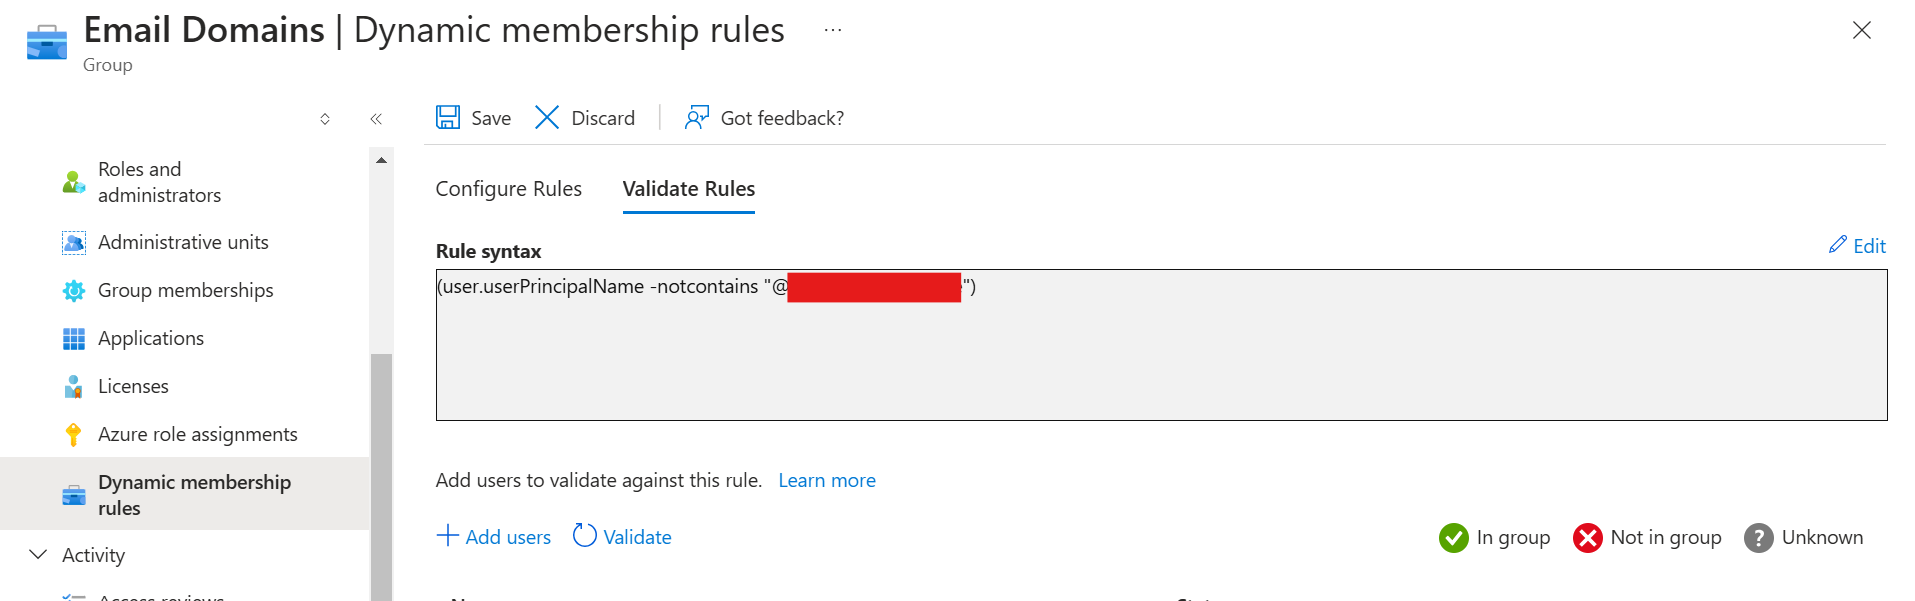Switch to the Configure Rules tab
This screenshot has width=1915, height=601.
[508, 188]
